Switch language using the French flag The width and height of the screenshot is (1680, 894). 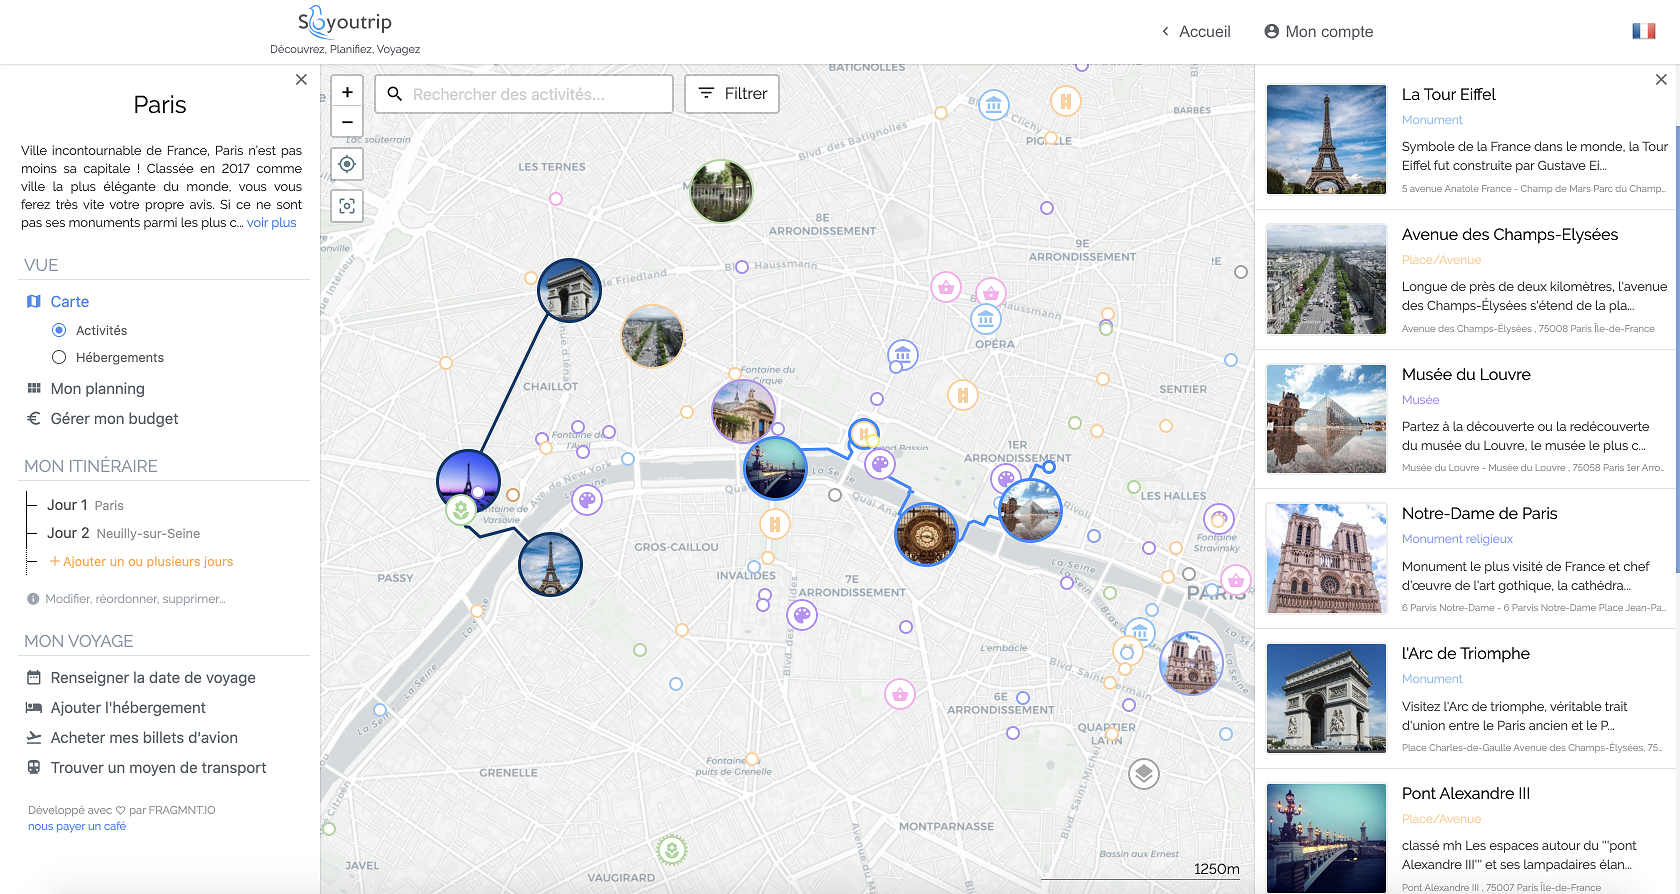(1643, 31)
